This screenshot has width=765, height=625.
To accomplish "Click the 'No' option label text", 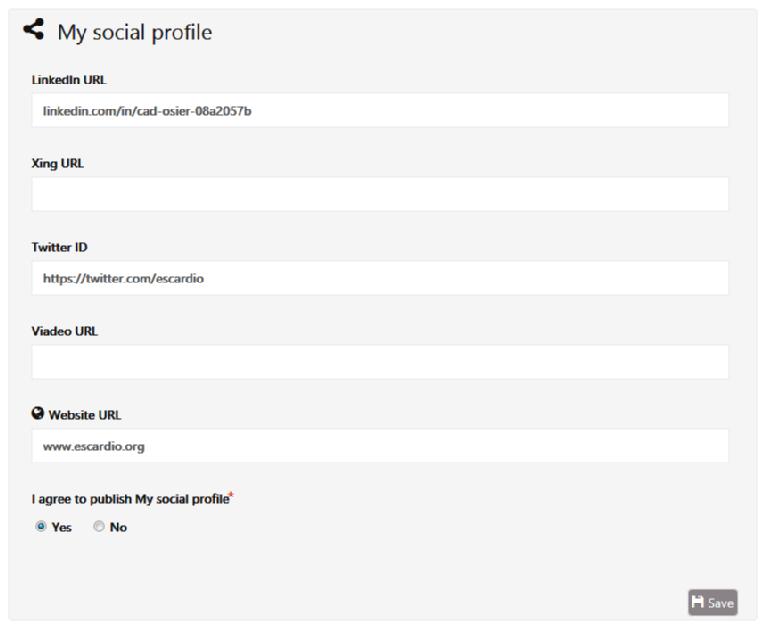I will [x=119, y=528].
